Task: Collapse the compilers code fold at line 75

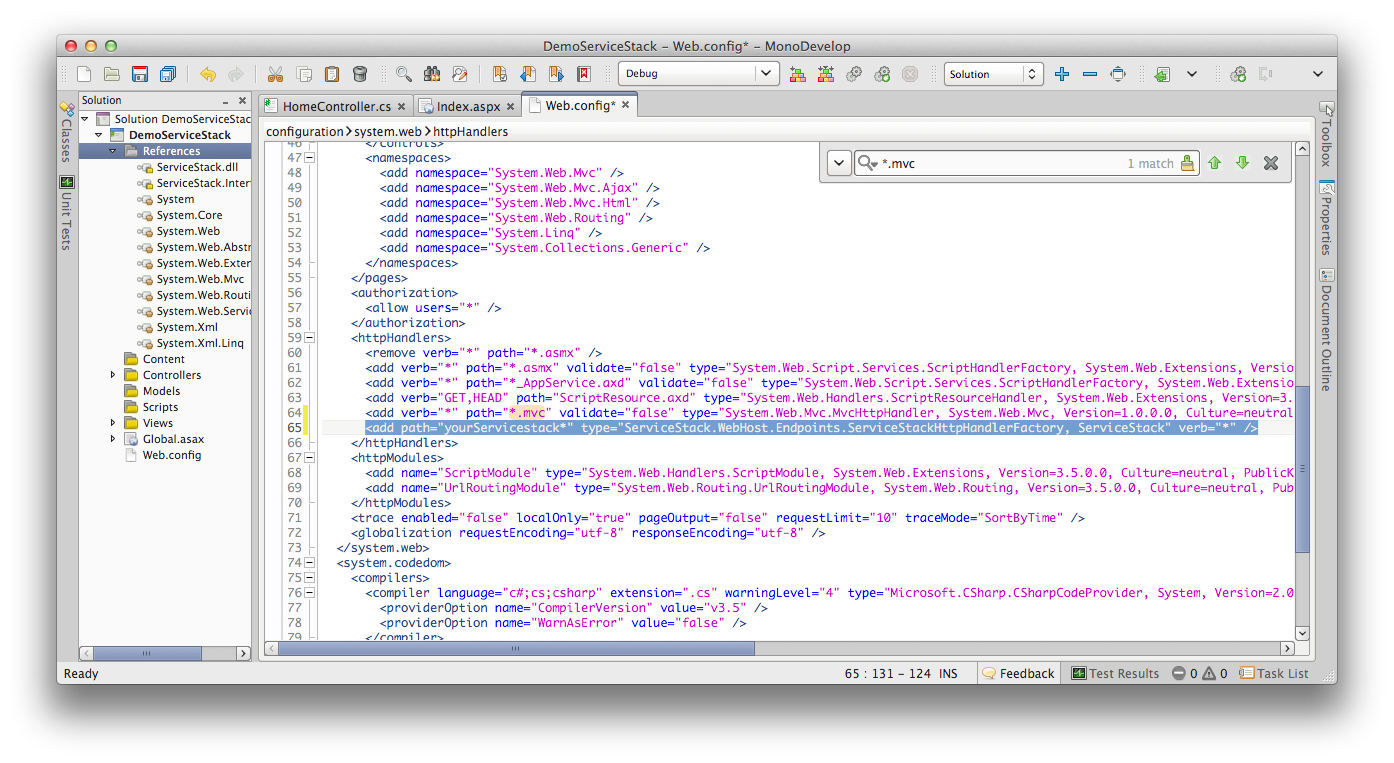Action: tap(308, 577)
